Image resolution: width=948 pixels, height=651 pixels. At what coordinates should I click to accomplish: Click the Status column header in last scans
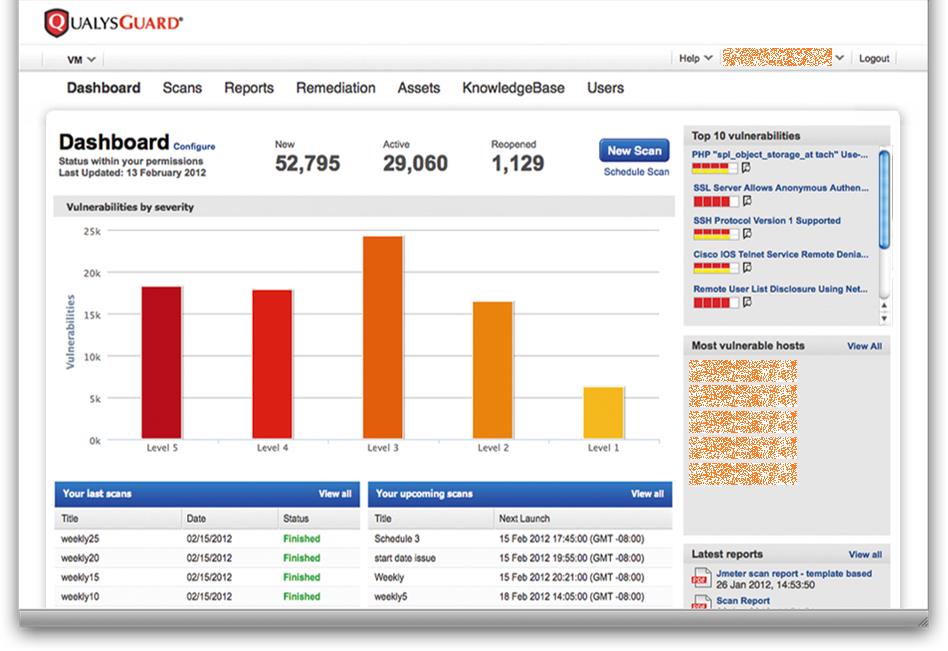[x=296, y=519]
